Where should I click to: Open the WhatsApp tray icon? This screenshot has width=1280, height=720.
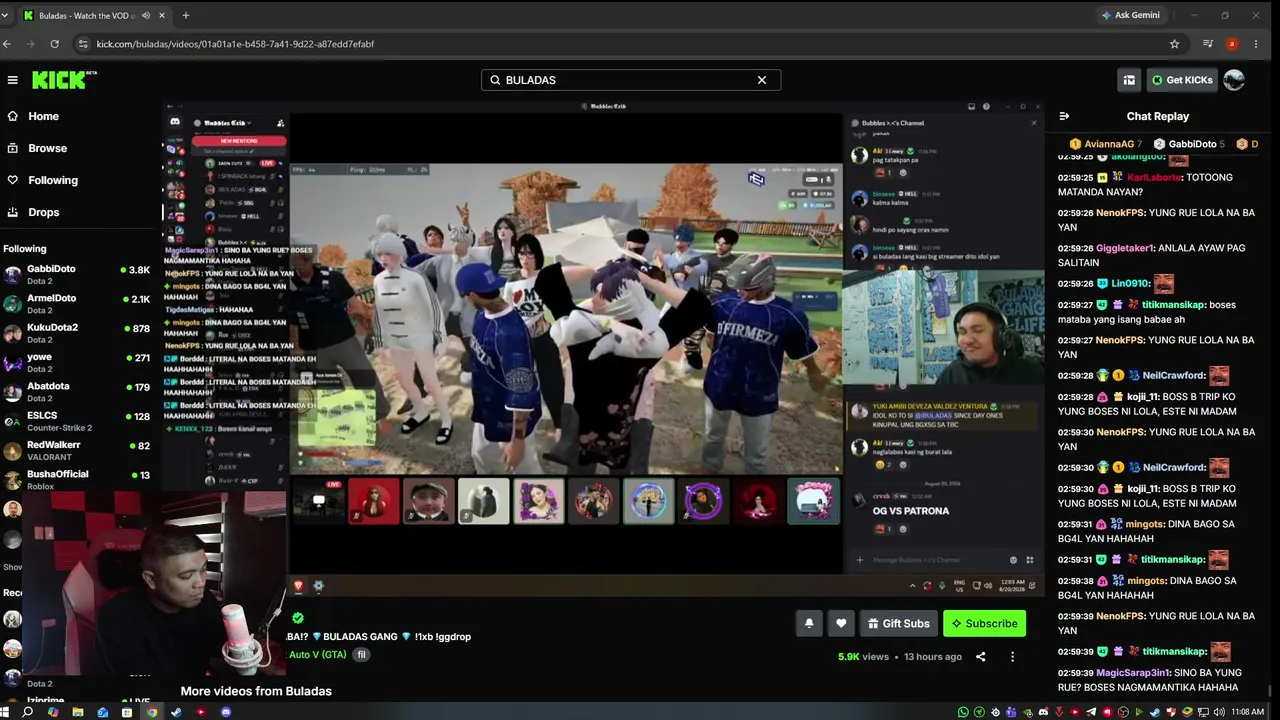(x=963, y=712)
